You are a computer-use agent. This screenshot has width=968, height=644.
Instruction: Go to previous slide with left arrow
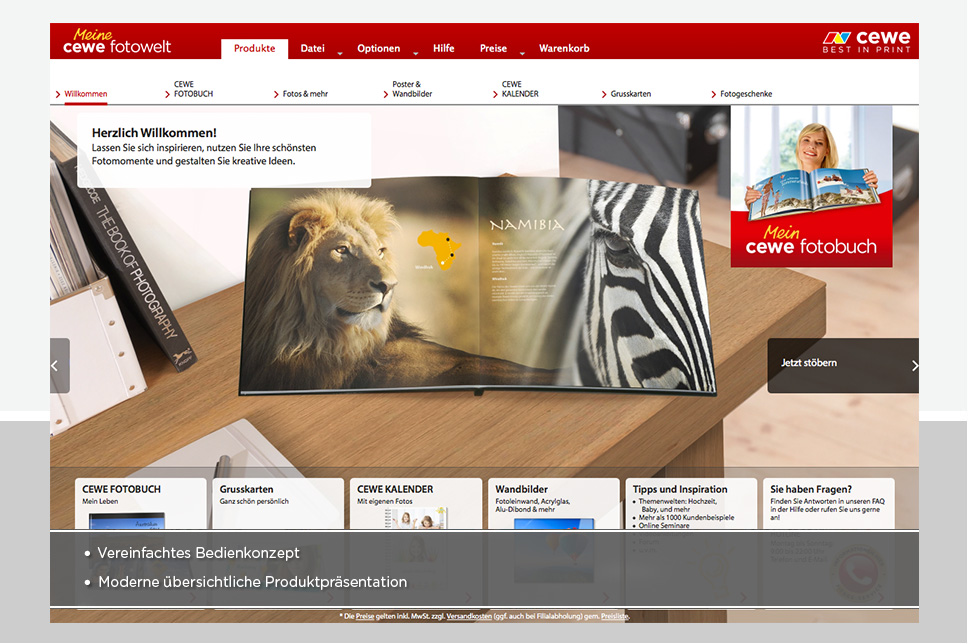(x=59, y=365)
